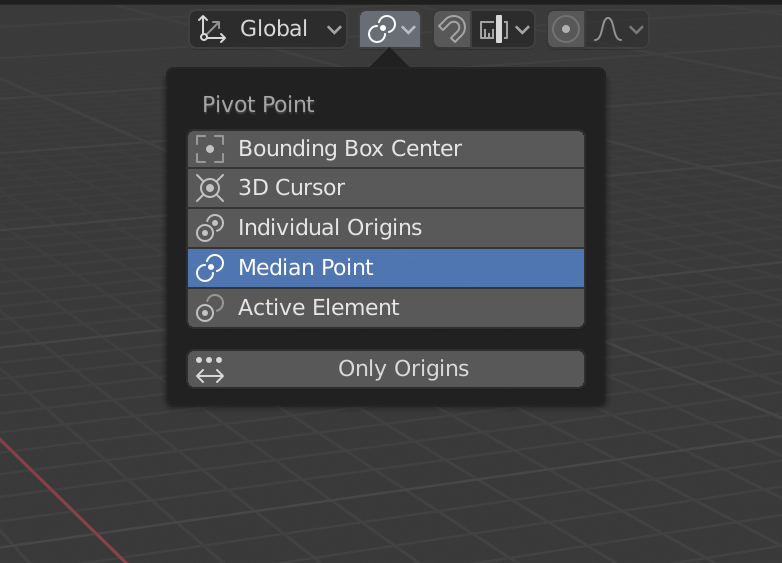The image size is (782, 563).
Task: Toggle the Only Origins button
Action: pos(386,369)
